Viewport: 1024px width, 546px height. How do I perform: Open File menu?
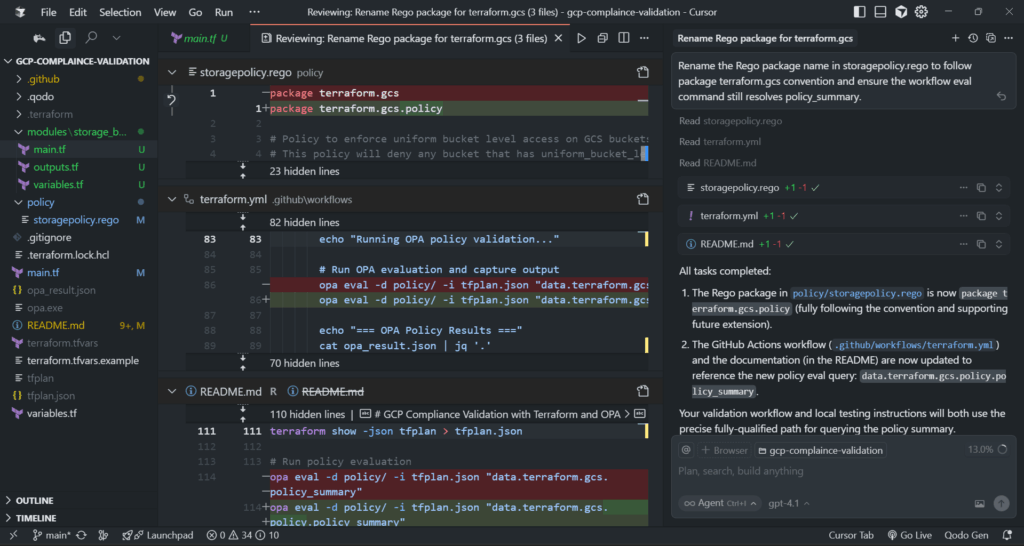pos(48,12)
